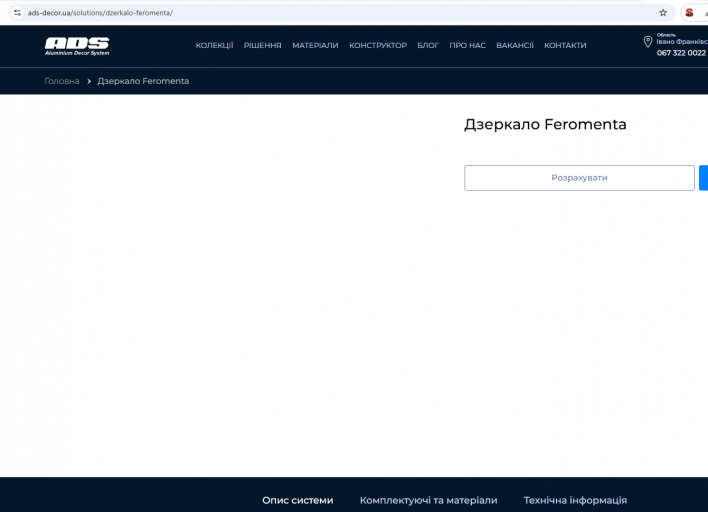Click the Дзеркало Feromenta breadcrumb text
Image resolution: width=708 pixels, height=512 pixels.
coord(143,81)
